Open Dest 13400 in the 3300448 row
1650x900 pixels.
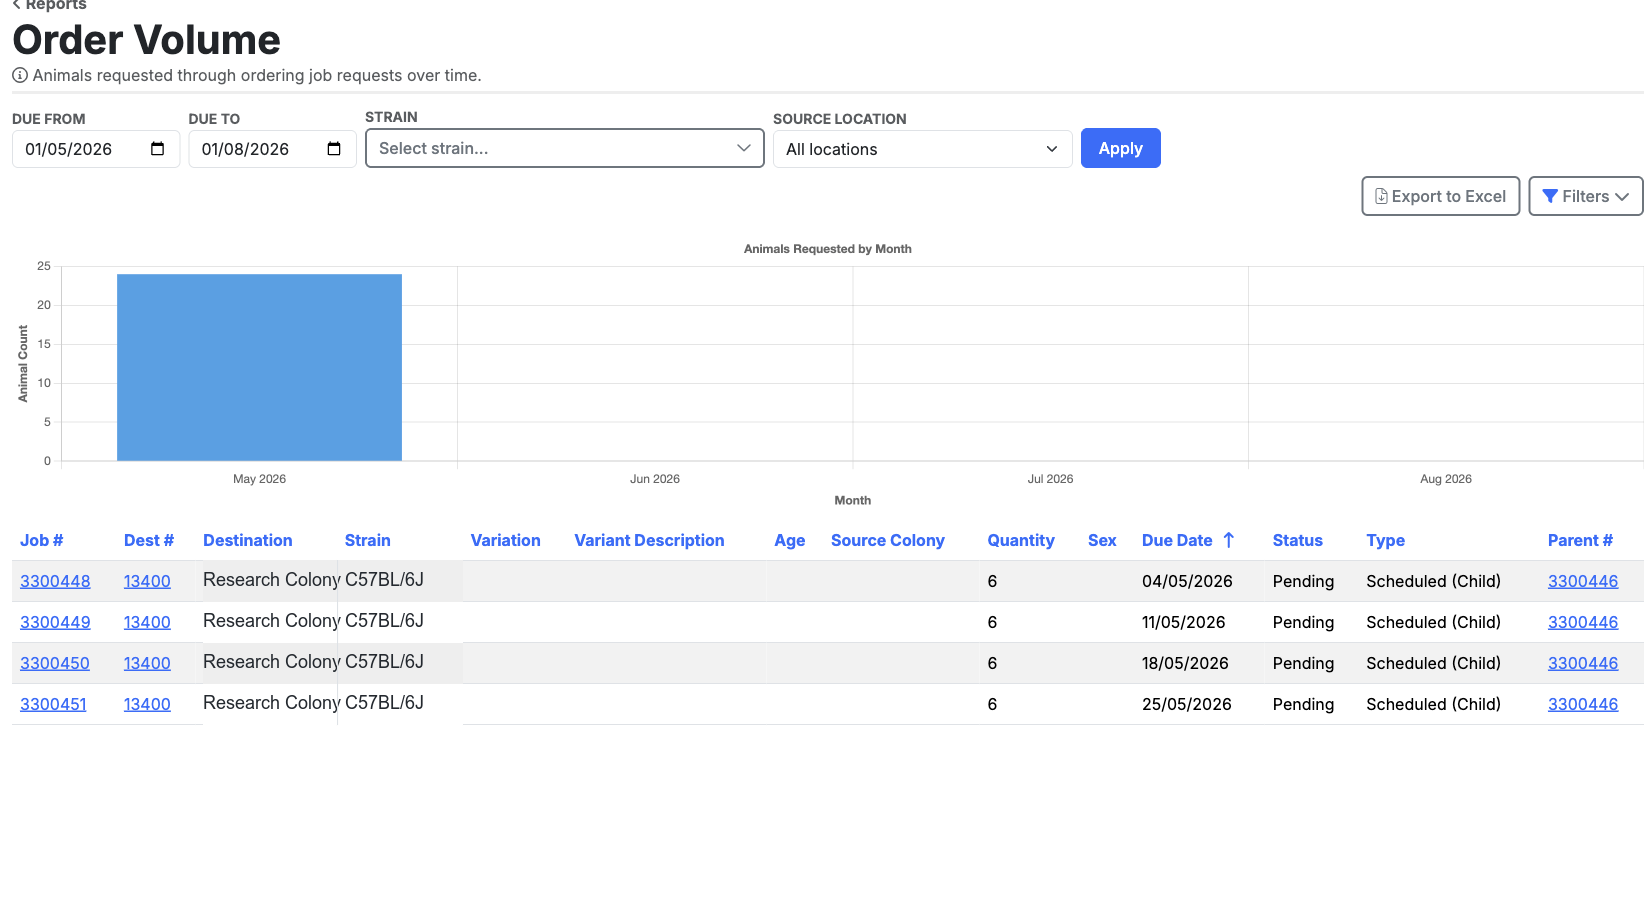coord(147,581)
